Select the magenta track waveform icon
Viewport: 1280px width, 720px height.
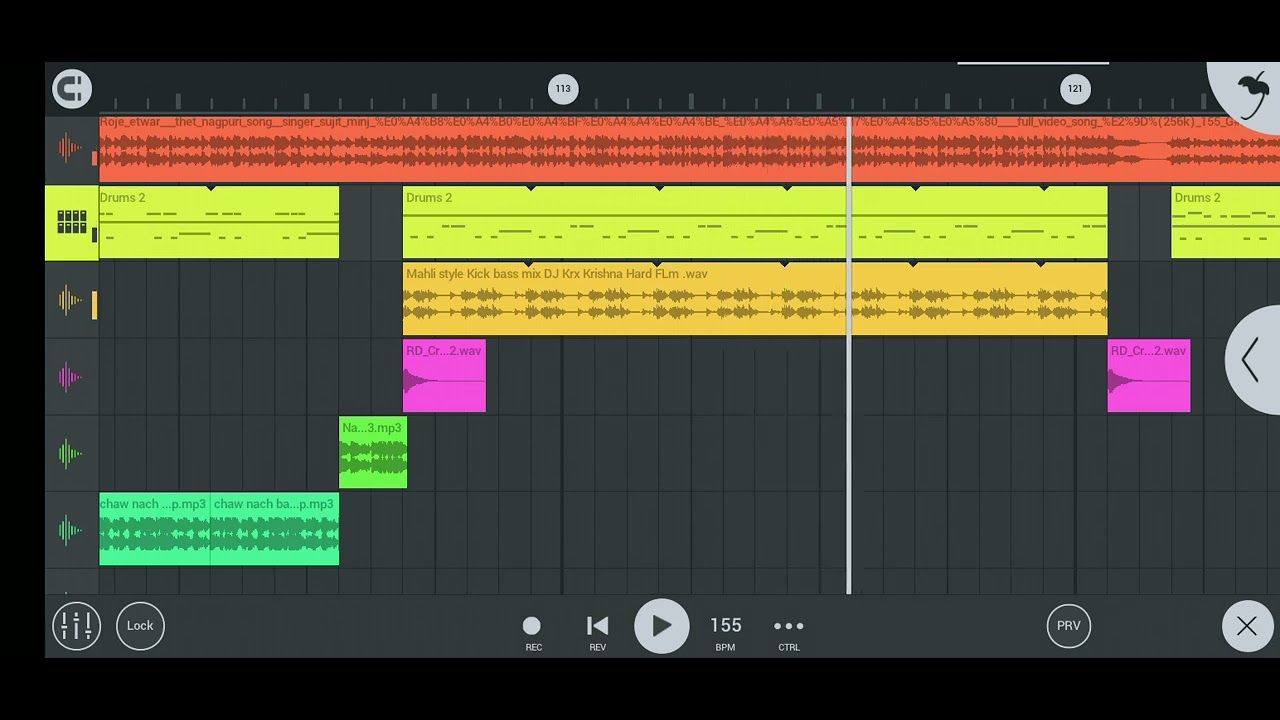click(x=70, y=377)
